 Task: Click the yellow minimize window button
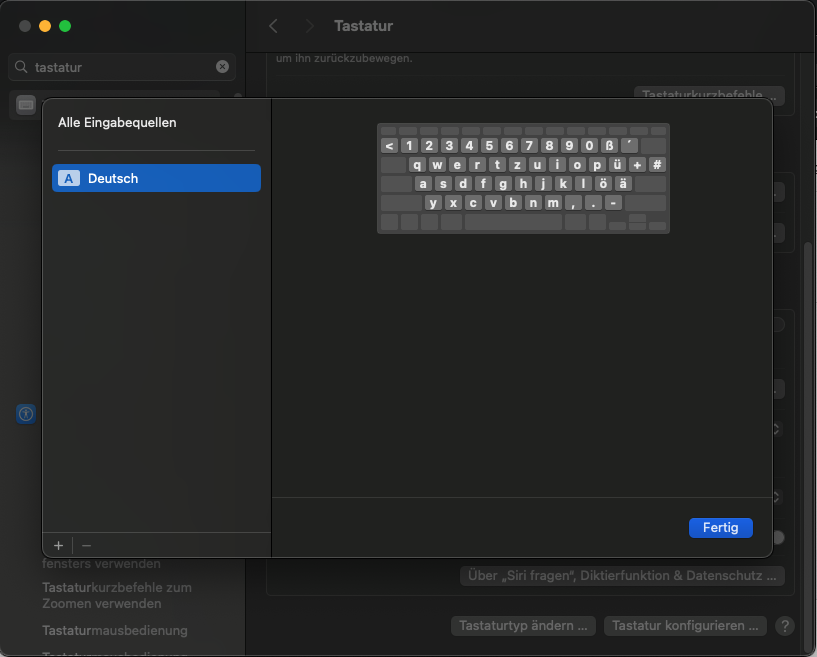tap(45, 26)
